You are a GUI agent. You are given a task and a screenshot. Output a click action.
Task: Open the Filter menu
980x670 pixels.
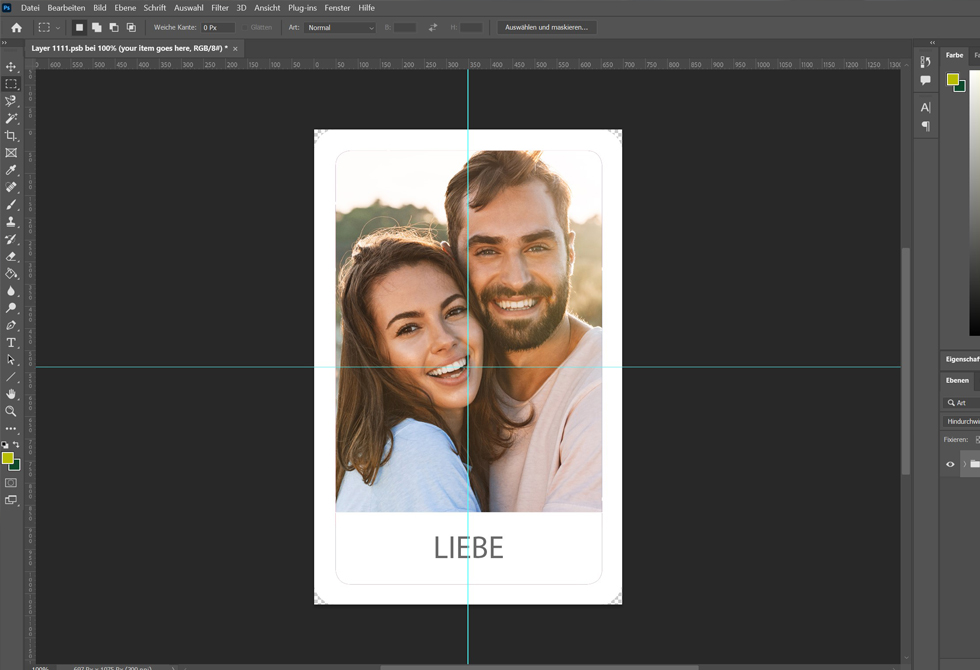pos(219,8)
